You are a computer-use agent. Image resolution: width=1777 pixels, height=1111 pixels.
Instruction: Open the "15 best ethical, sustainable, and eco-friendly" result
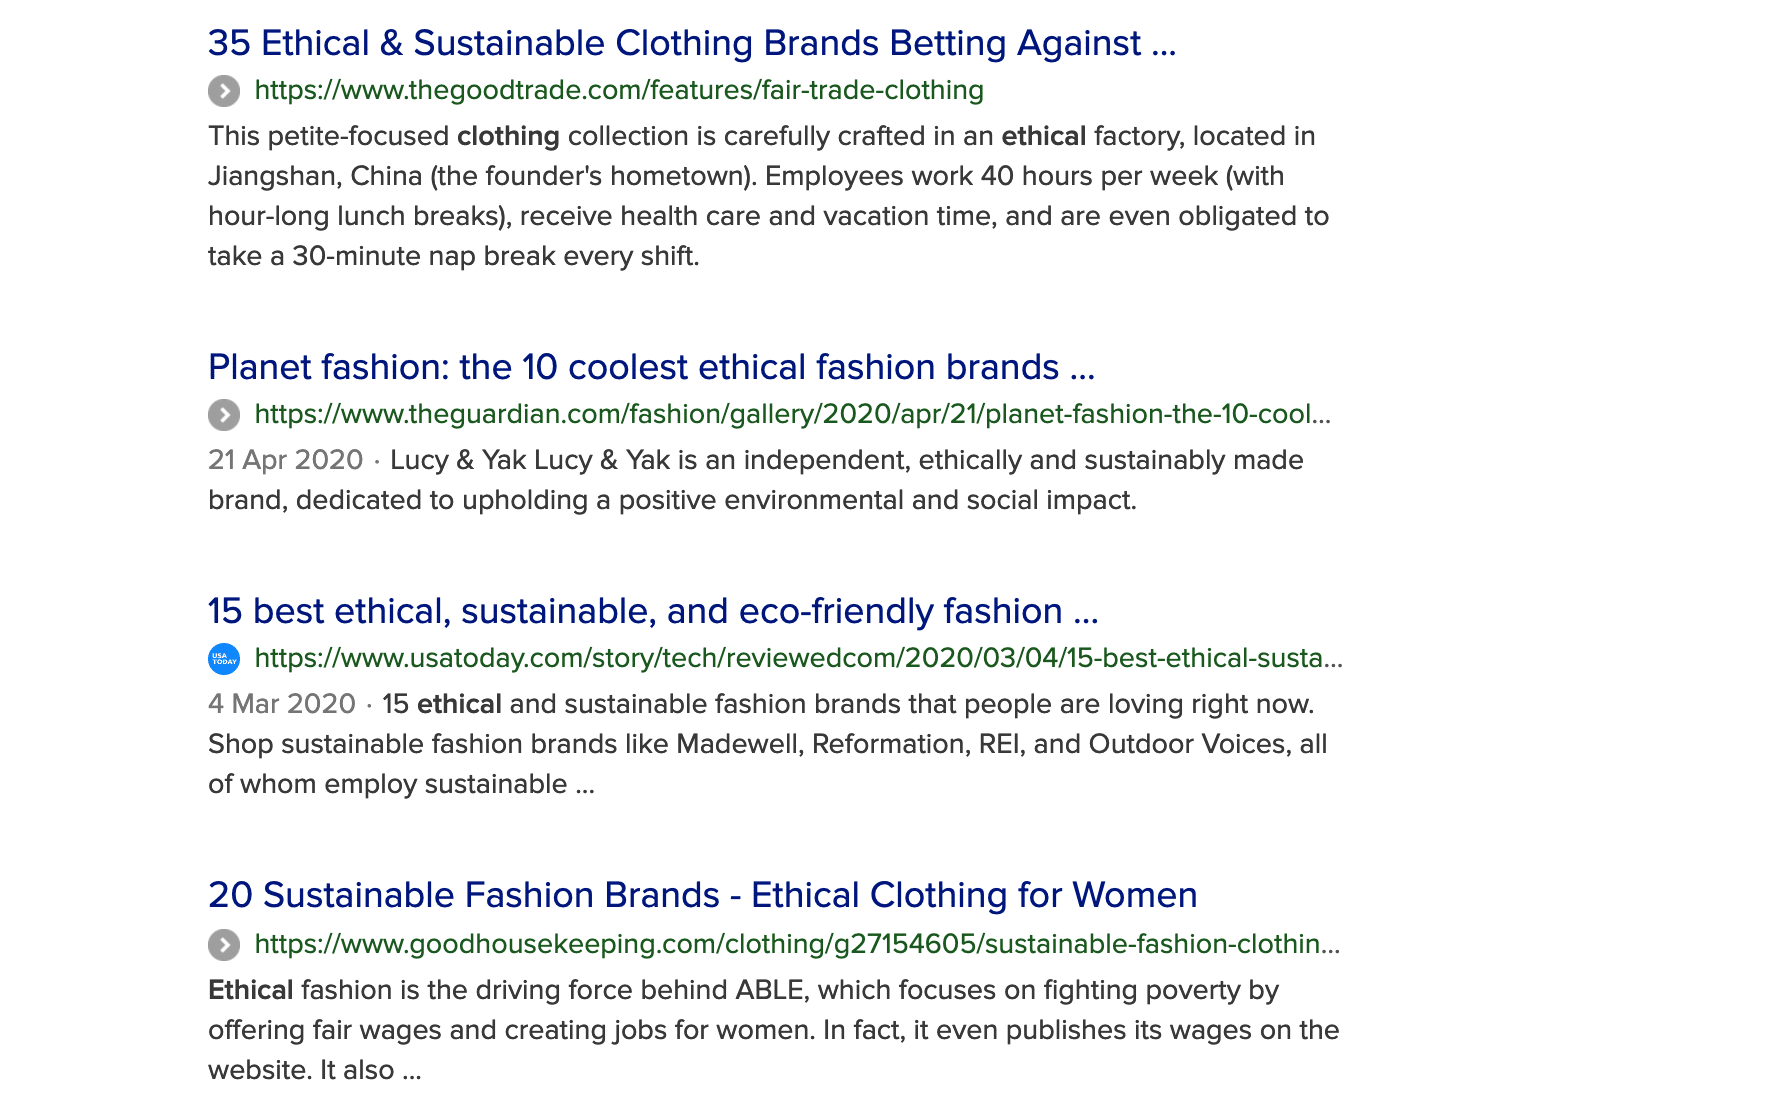652,611
